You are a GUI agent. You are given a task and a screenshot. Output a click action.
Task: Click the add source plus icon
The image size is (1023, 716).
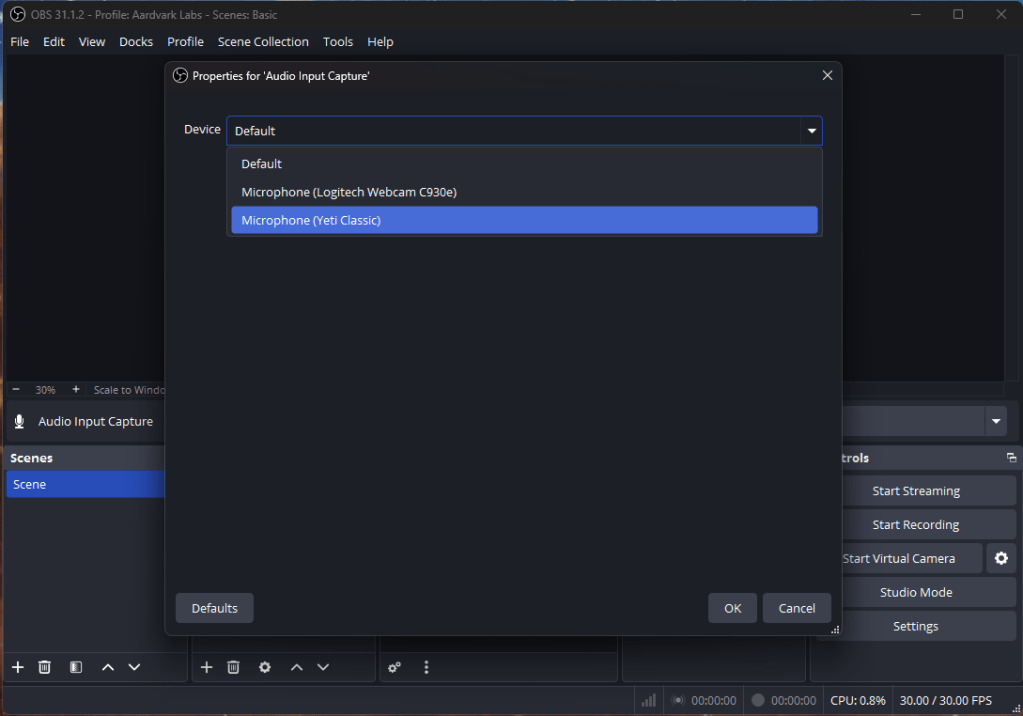point(207,667)
